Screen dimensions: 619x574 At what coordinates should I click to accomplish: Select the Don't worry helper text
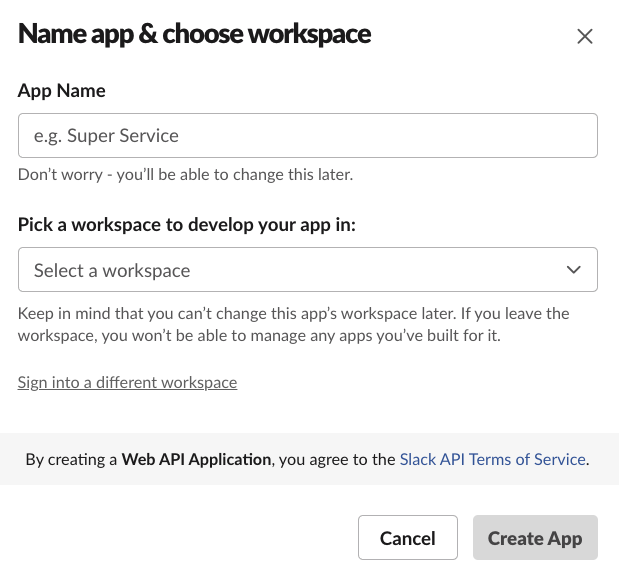(186, 174)
